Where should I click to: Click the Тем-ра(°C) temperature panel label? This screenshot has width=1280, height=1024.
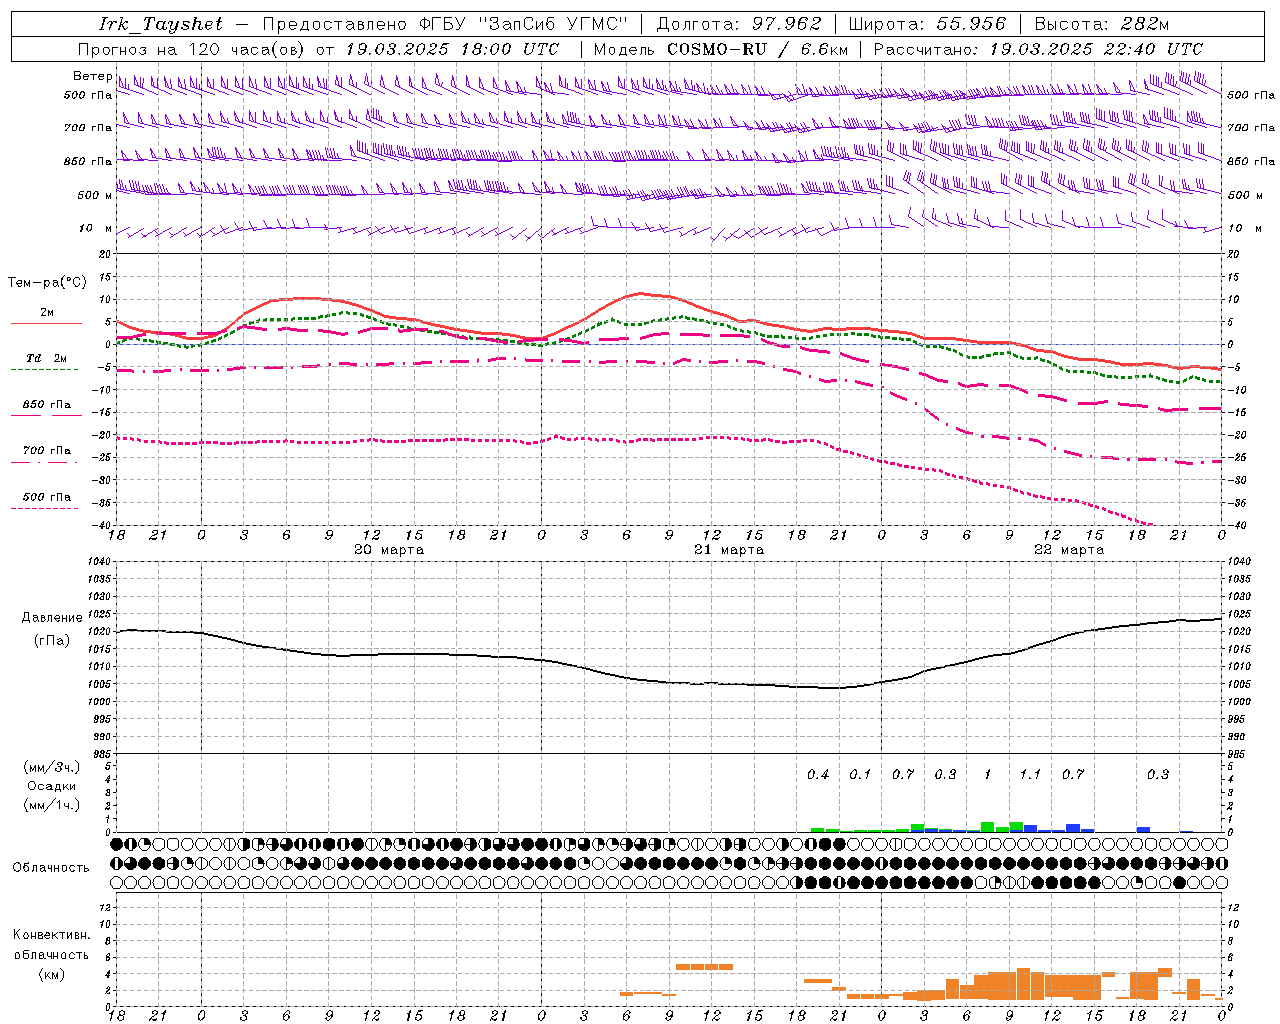tap(47, 283)
